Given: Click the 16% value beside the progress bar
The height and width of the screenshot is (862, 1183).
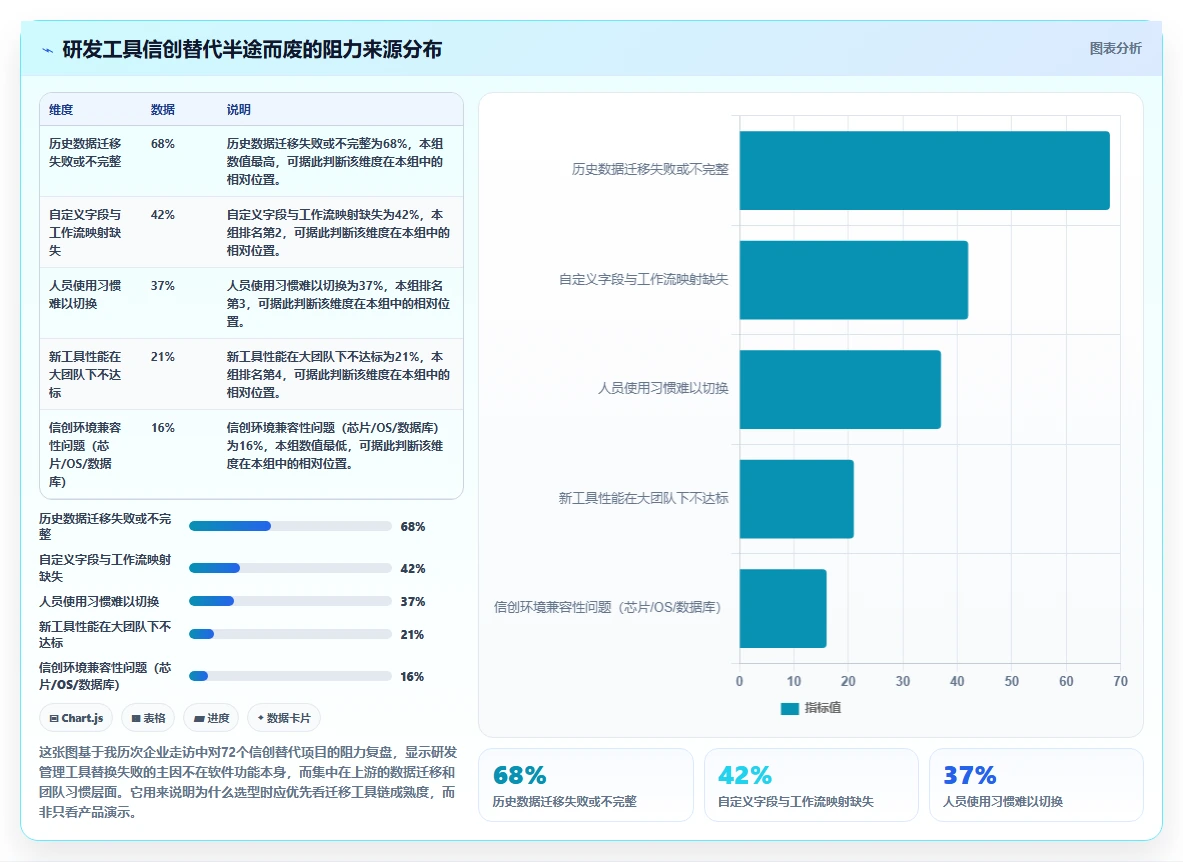Looking at the screenshot, I should [x=412, y=676].
